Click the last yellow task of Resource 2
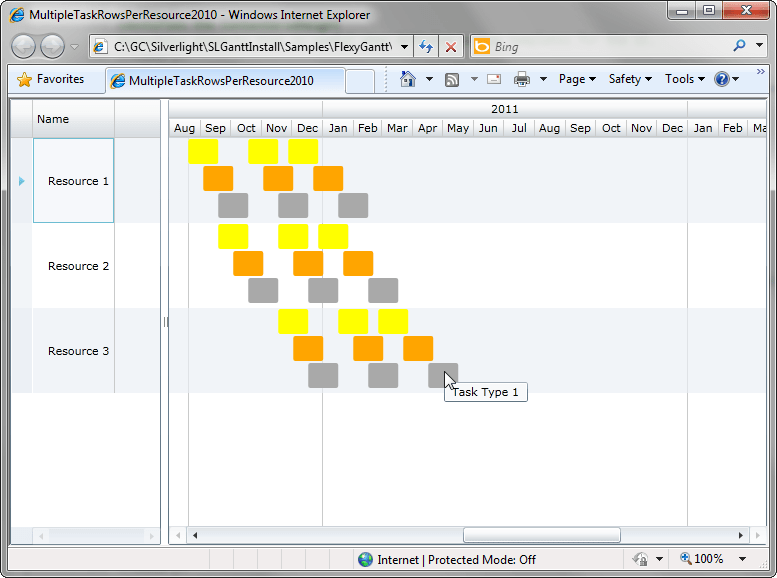This screenshot has height=578, width=777. point(333,236)
